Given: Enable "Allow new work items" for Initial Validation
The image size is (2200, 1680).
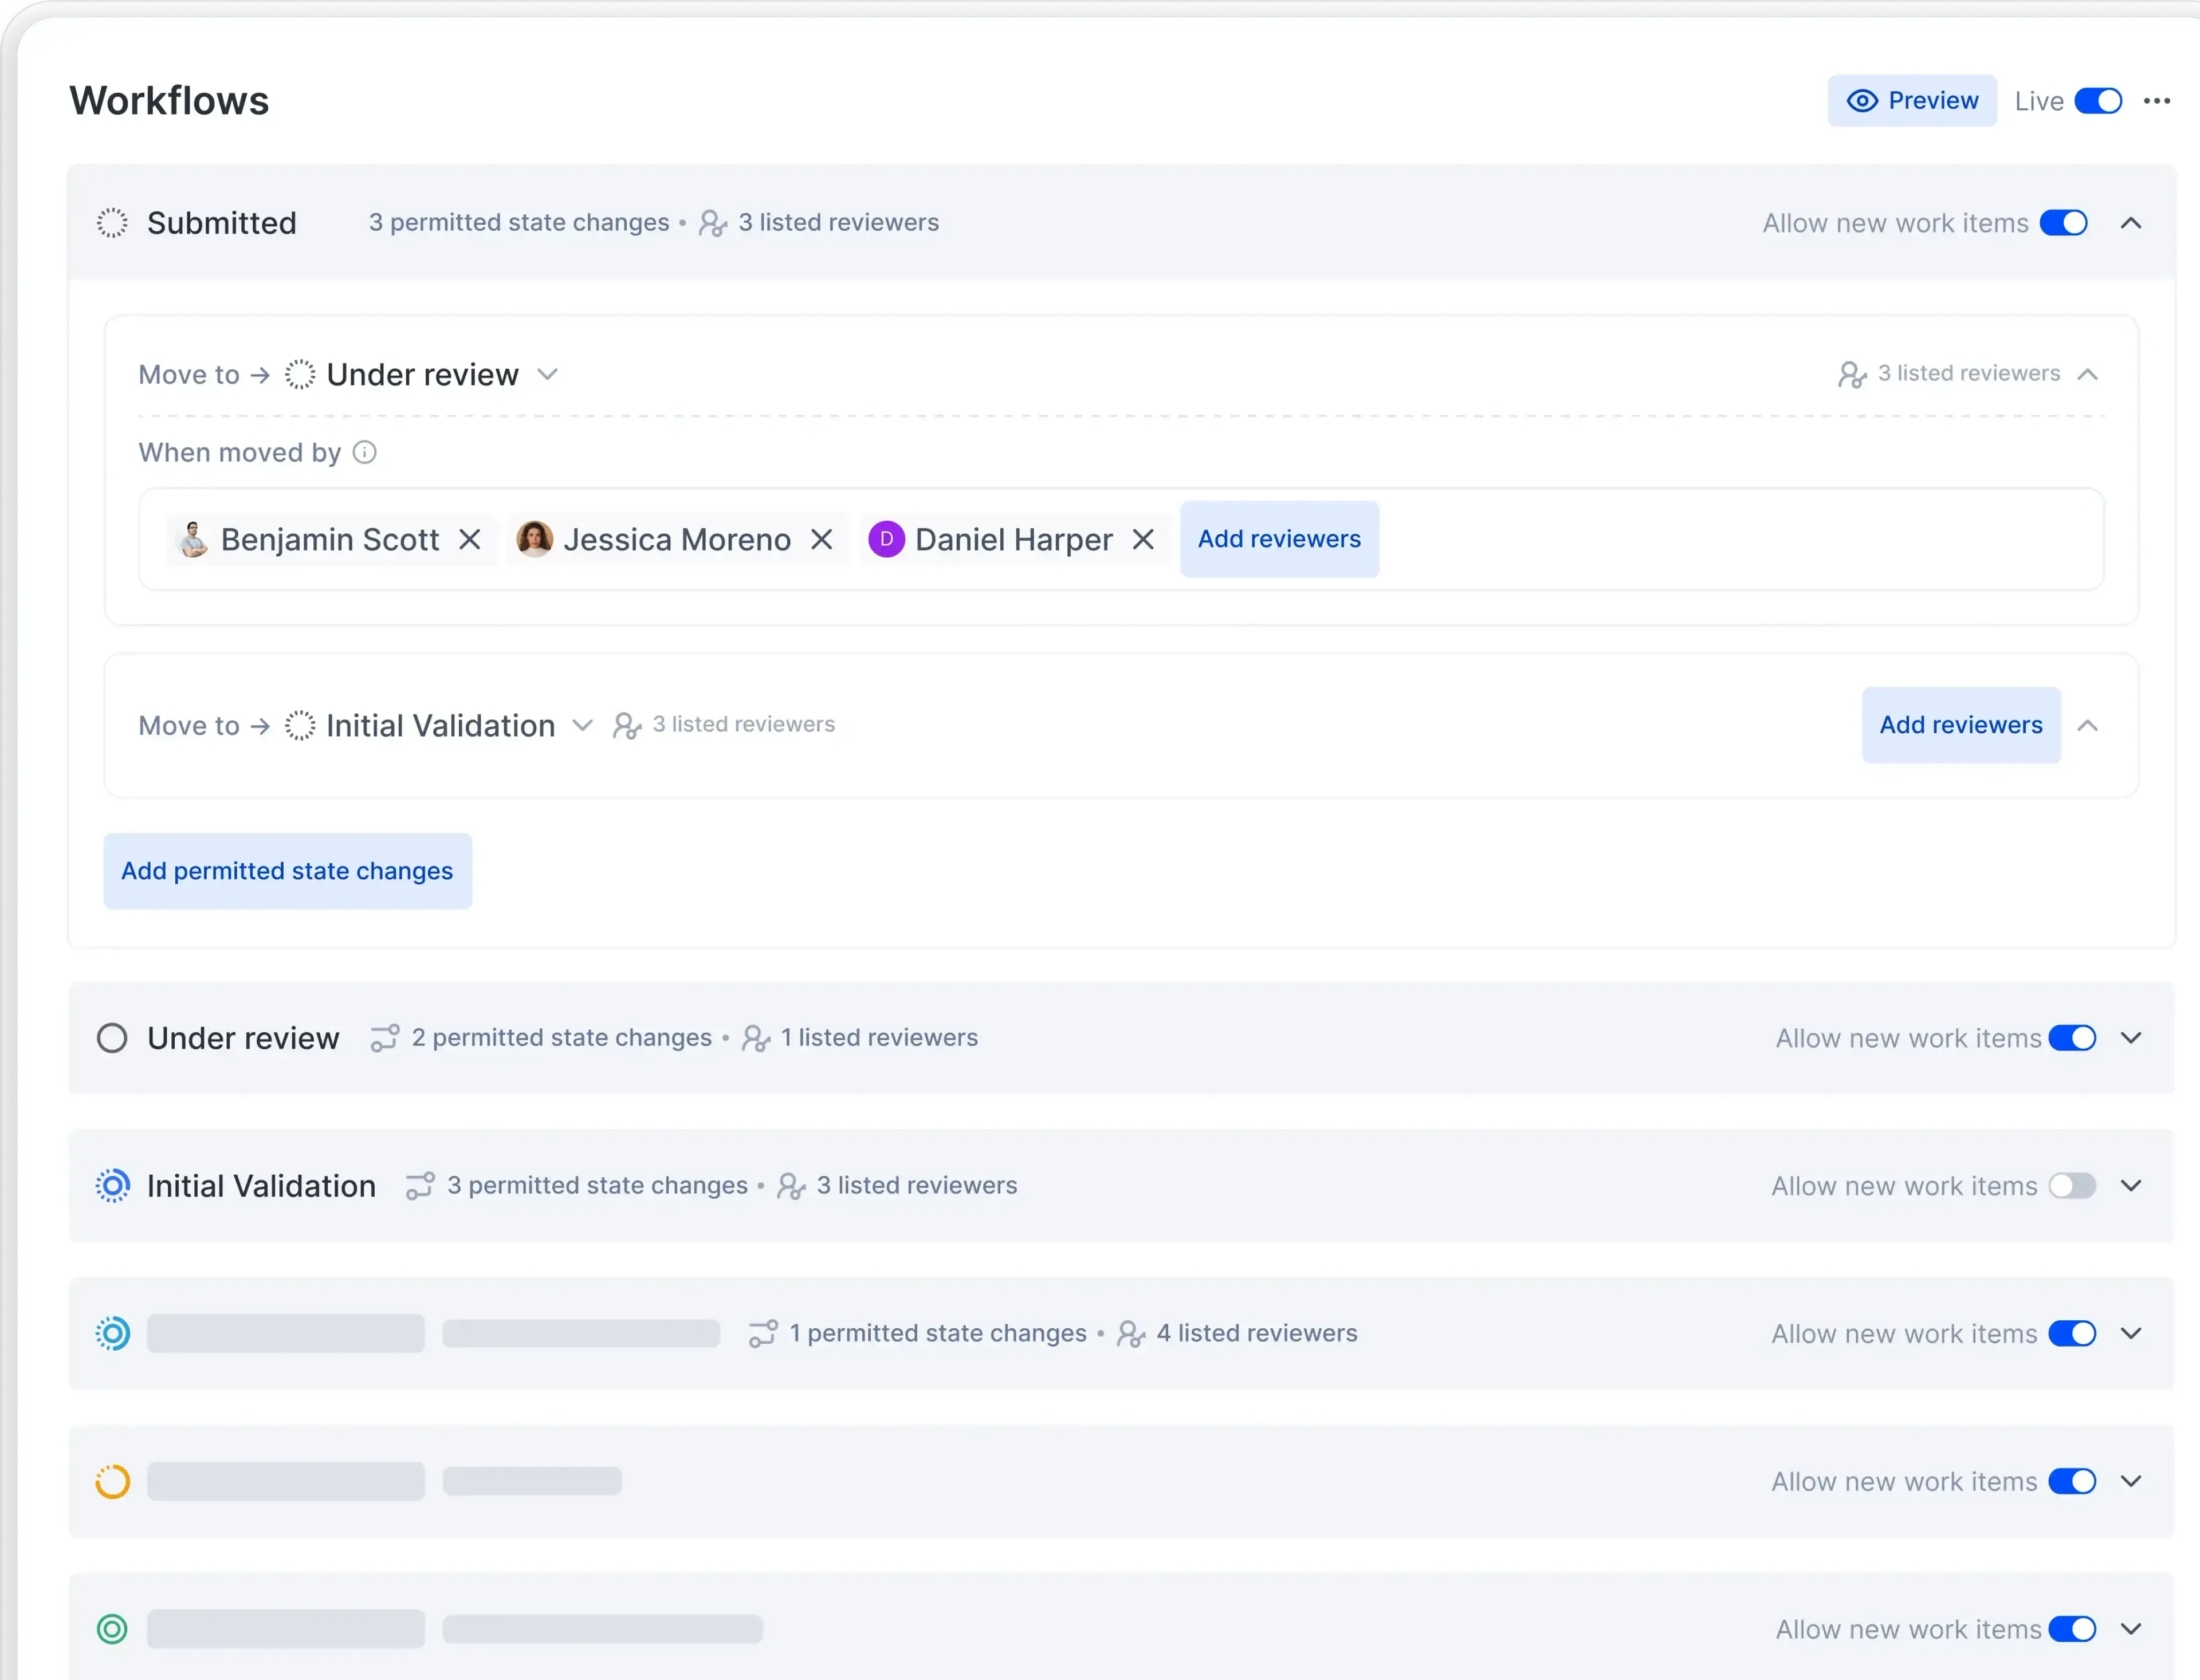Looking at the screenshot, I should coord(2072,1186).
